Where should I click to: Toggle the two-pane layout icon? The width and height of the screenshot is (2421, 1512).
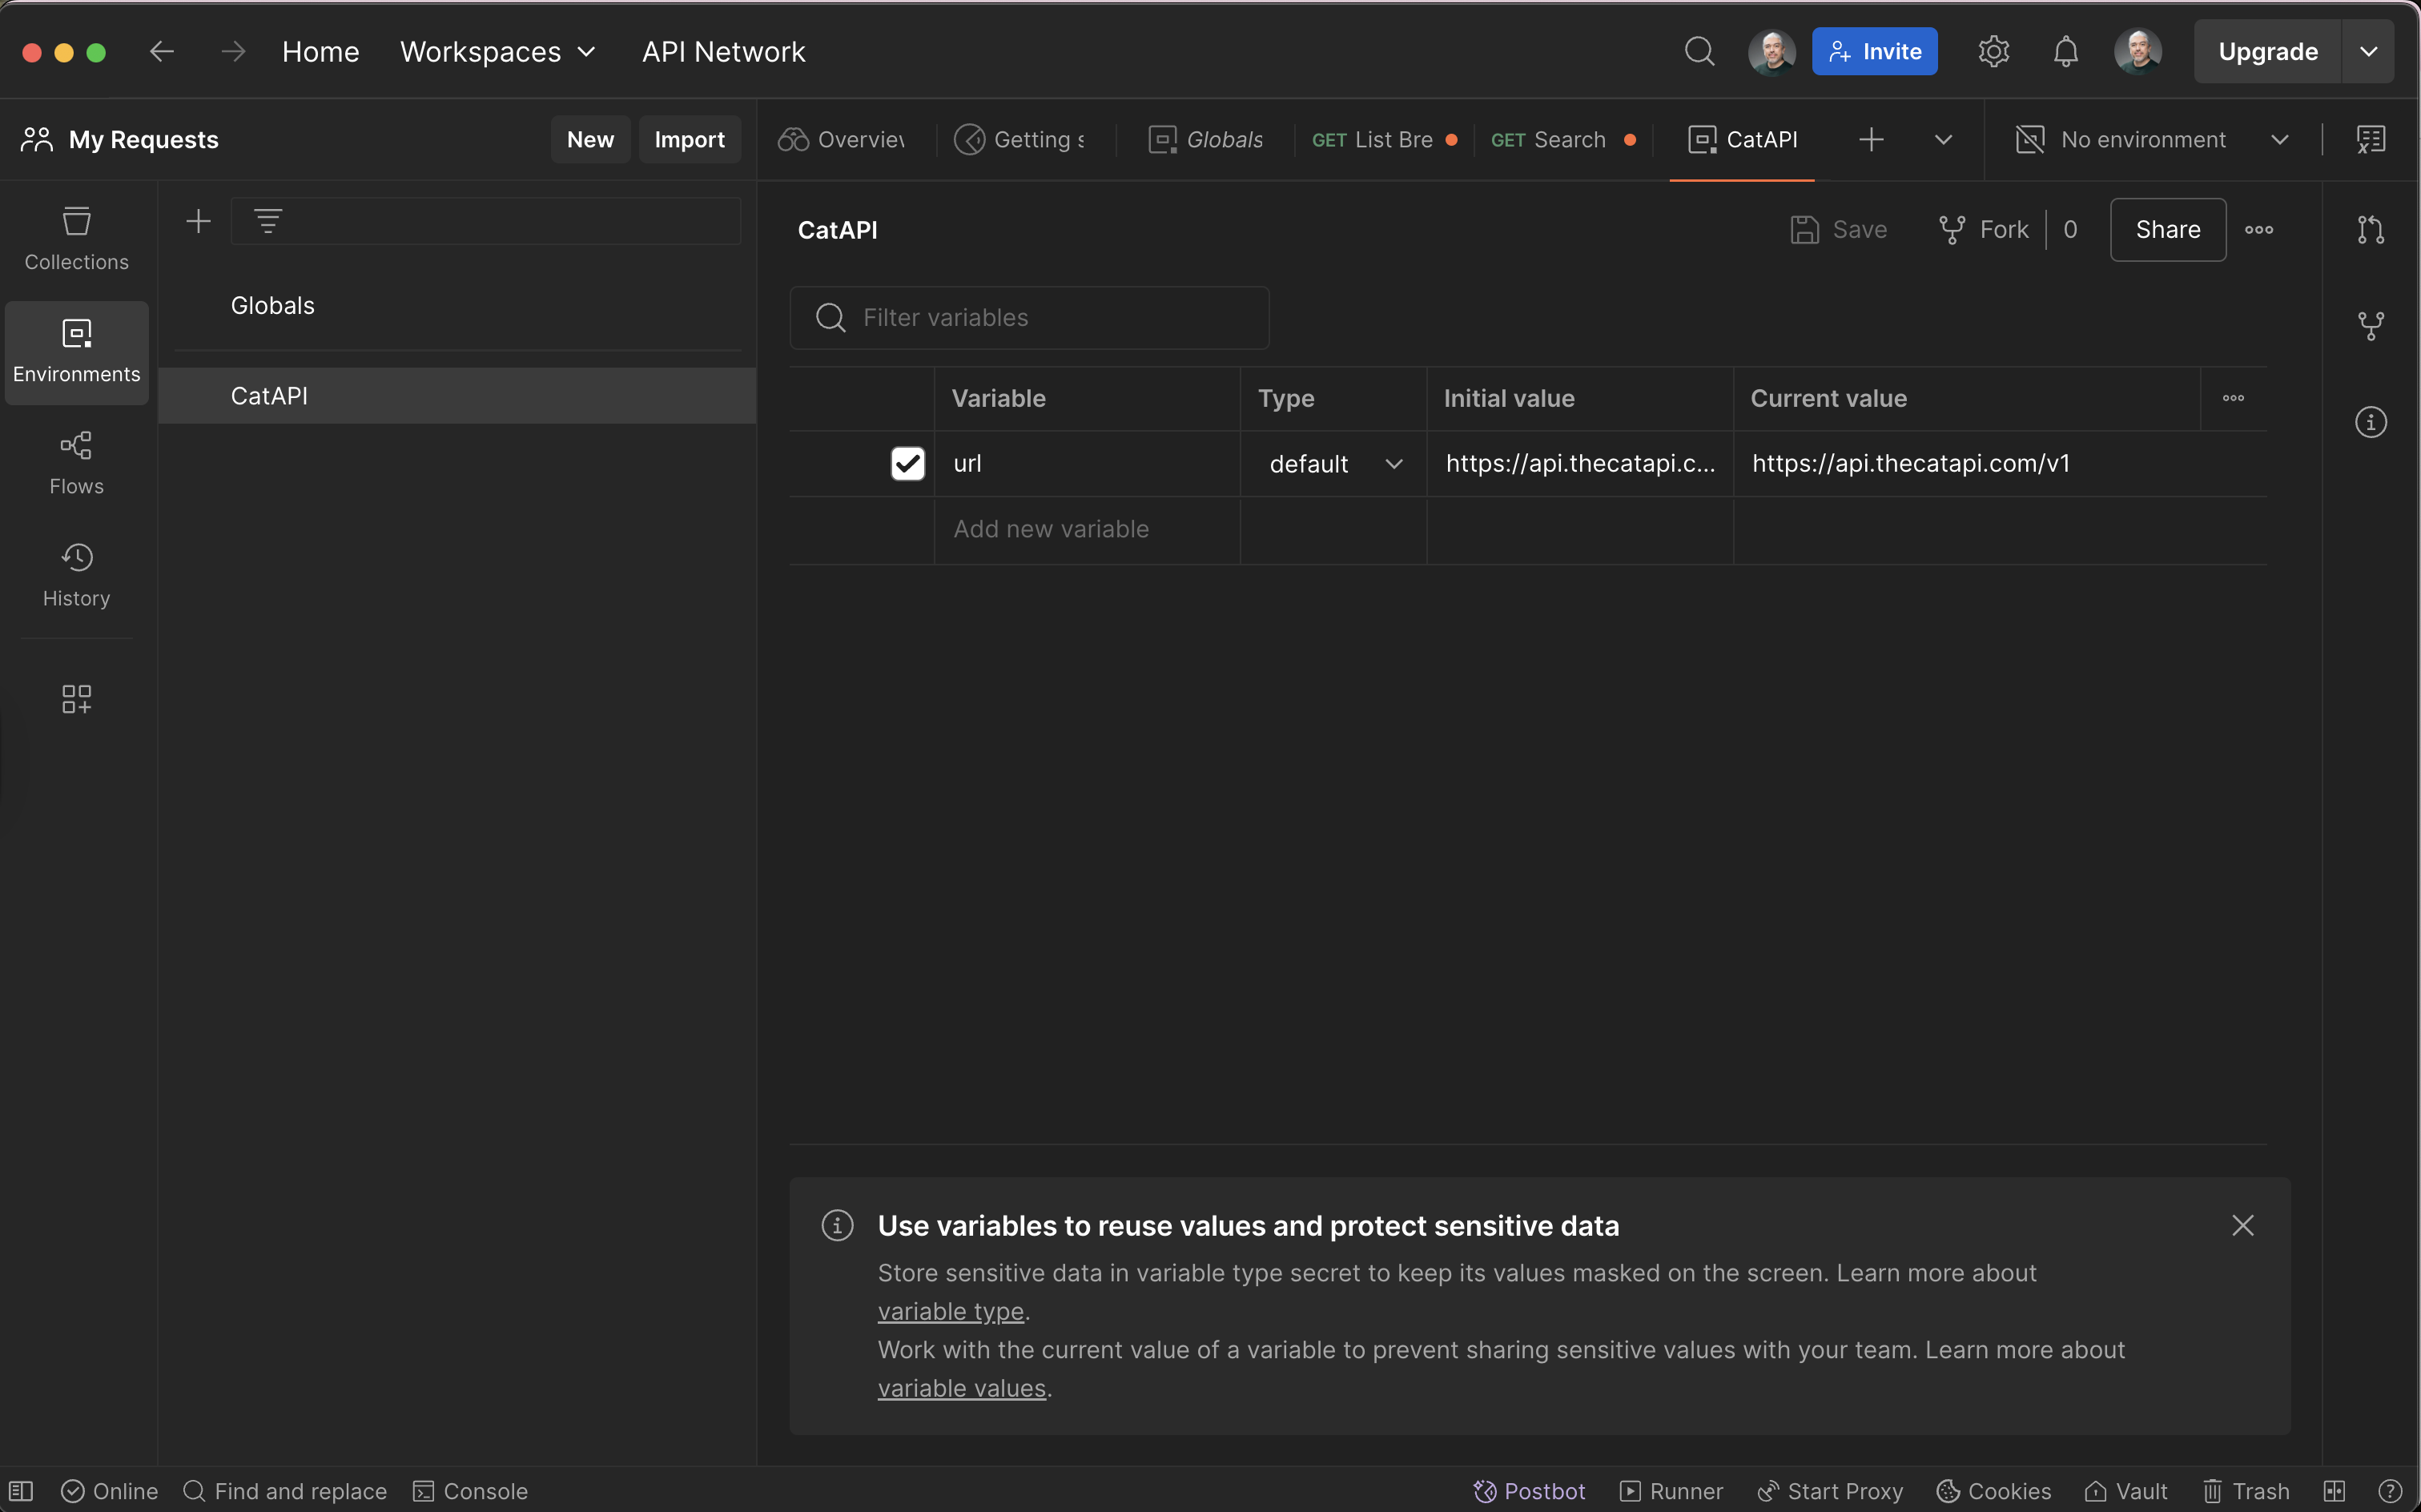(2334, 1490)
